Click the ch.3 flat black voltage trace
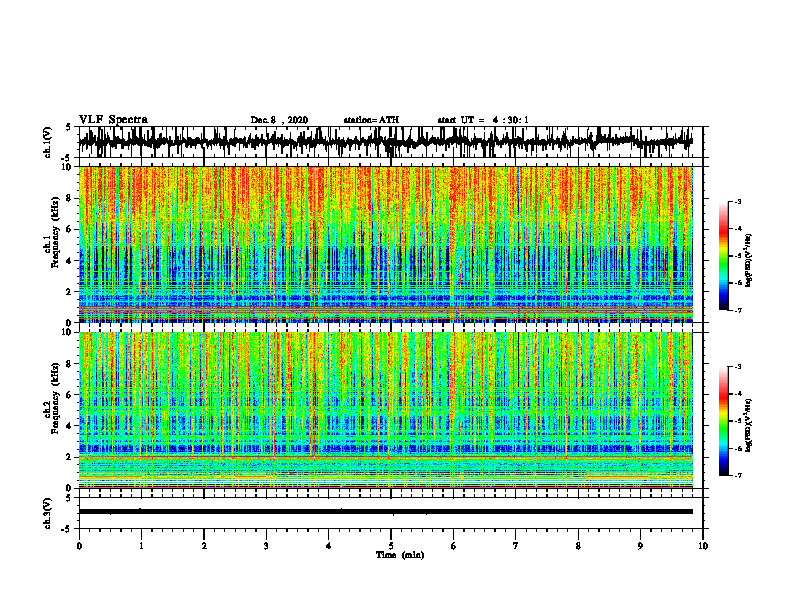The width and height of the screenshot is (792, 612). click(x=385, y=512)
